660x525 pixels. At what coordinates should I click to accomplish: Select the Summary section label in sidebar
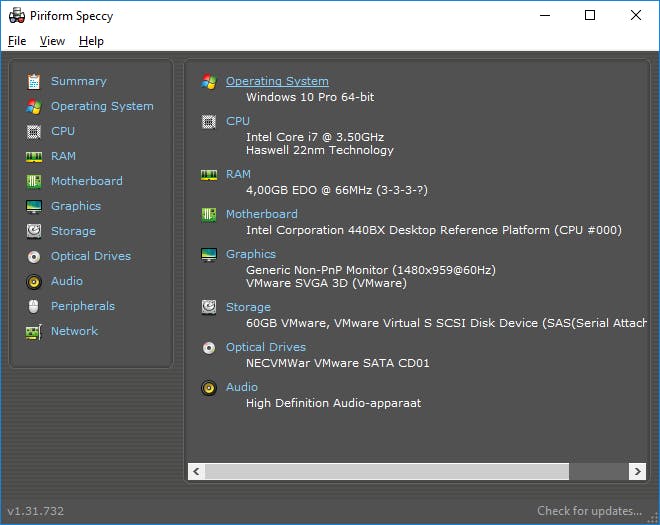click(79, 81)
